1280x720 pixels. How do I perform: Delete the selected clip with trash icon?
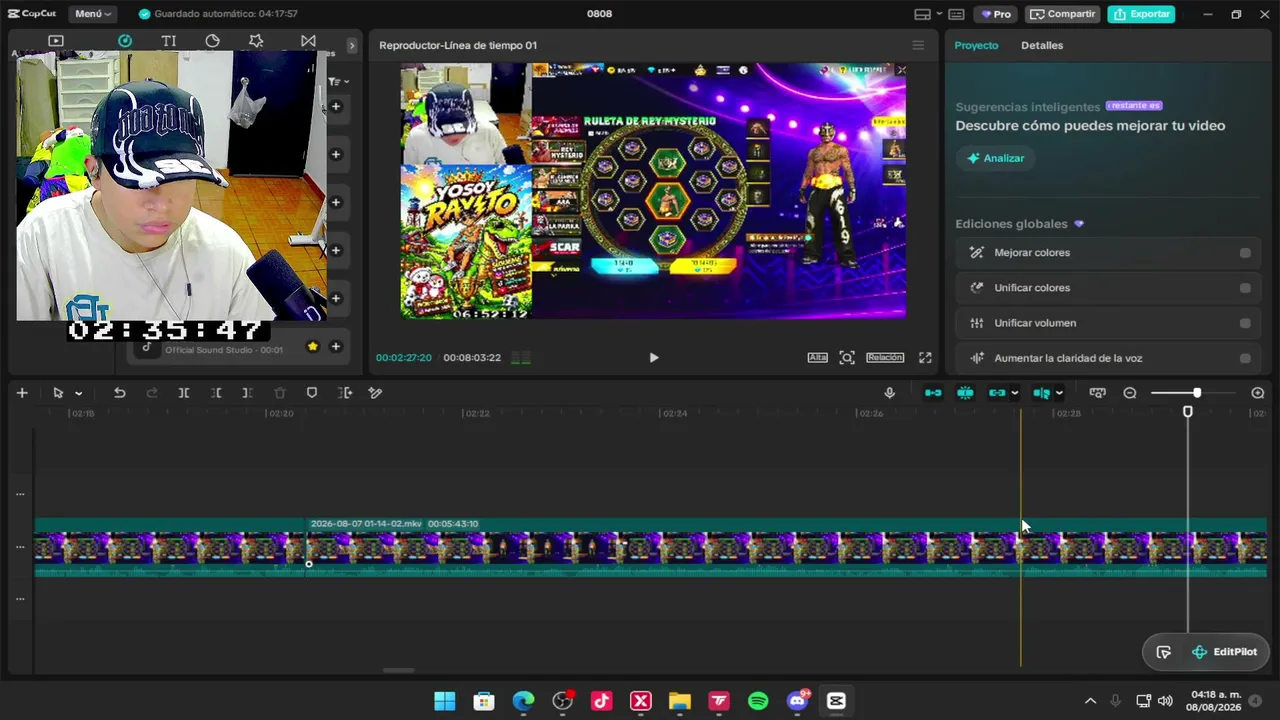280,393
